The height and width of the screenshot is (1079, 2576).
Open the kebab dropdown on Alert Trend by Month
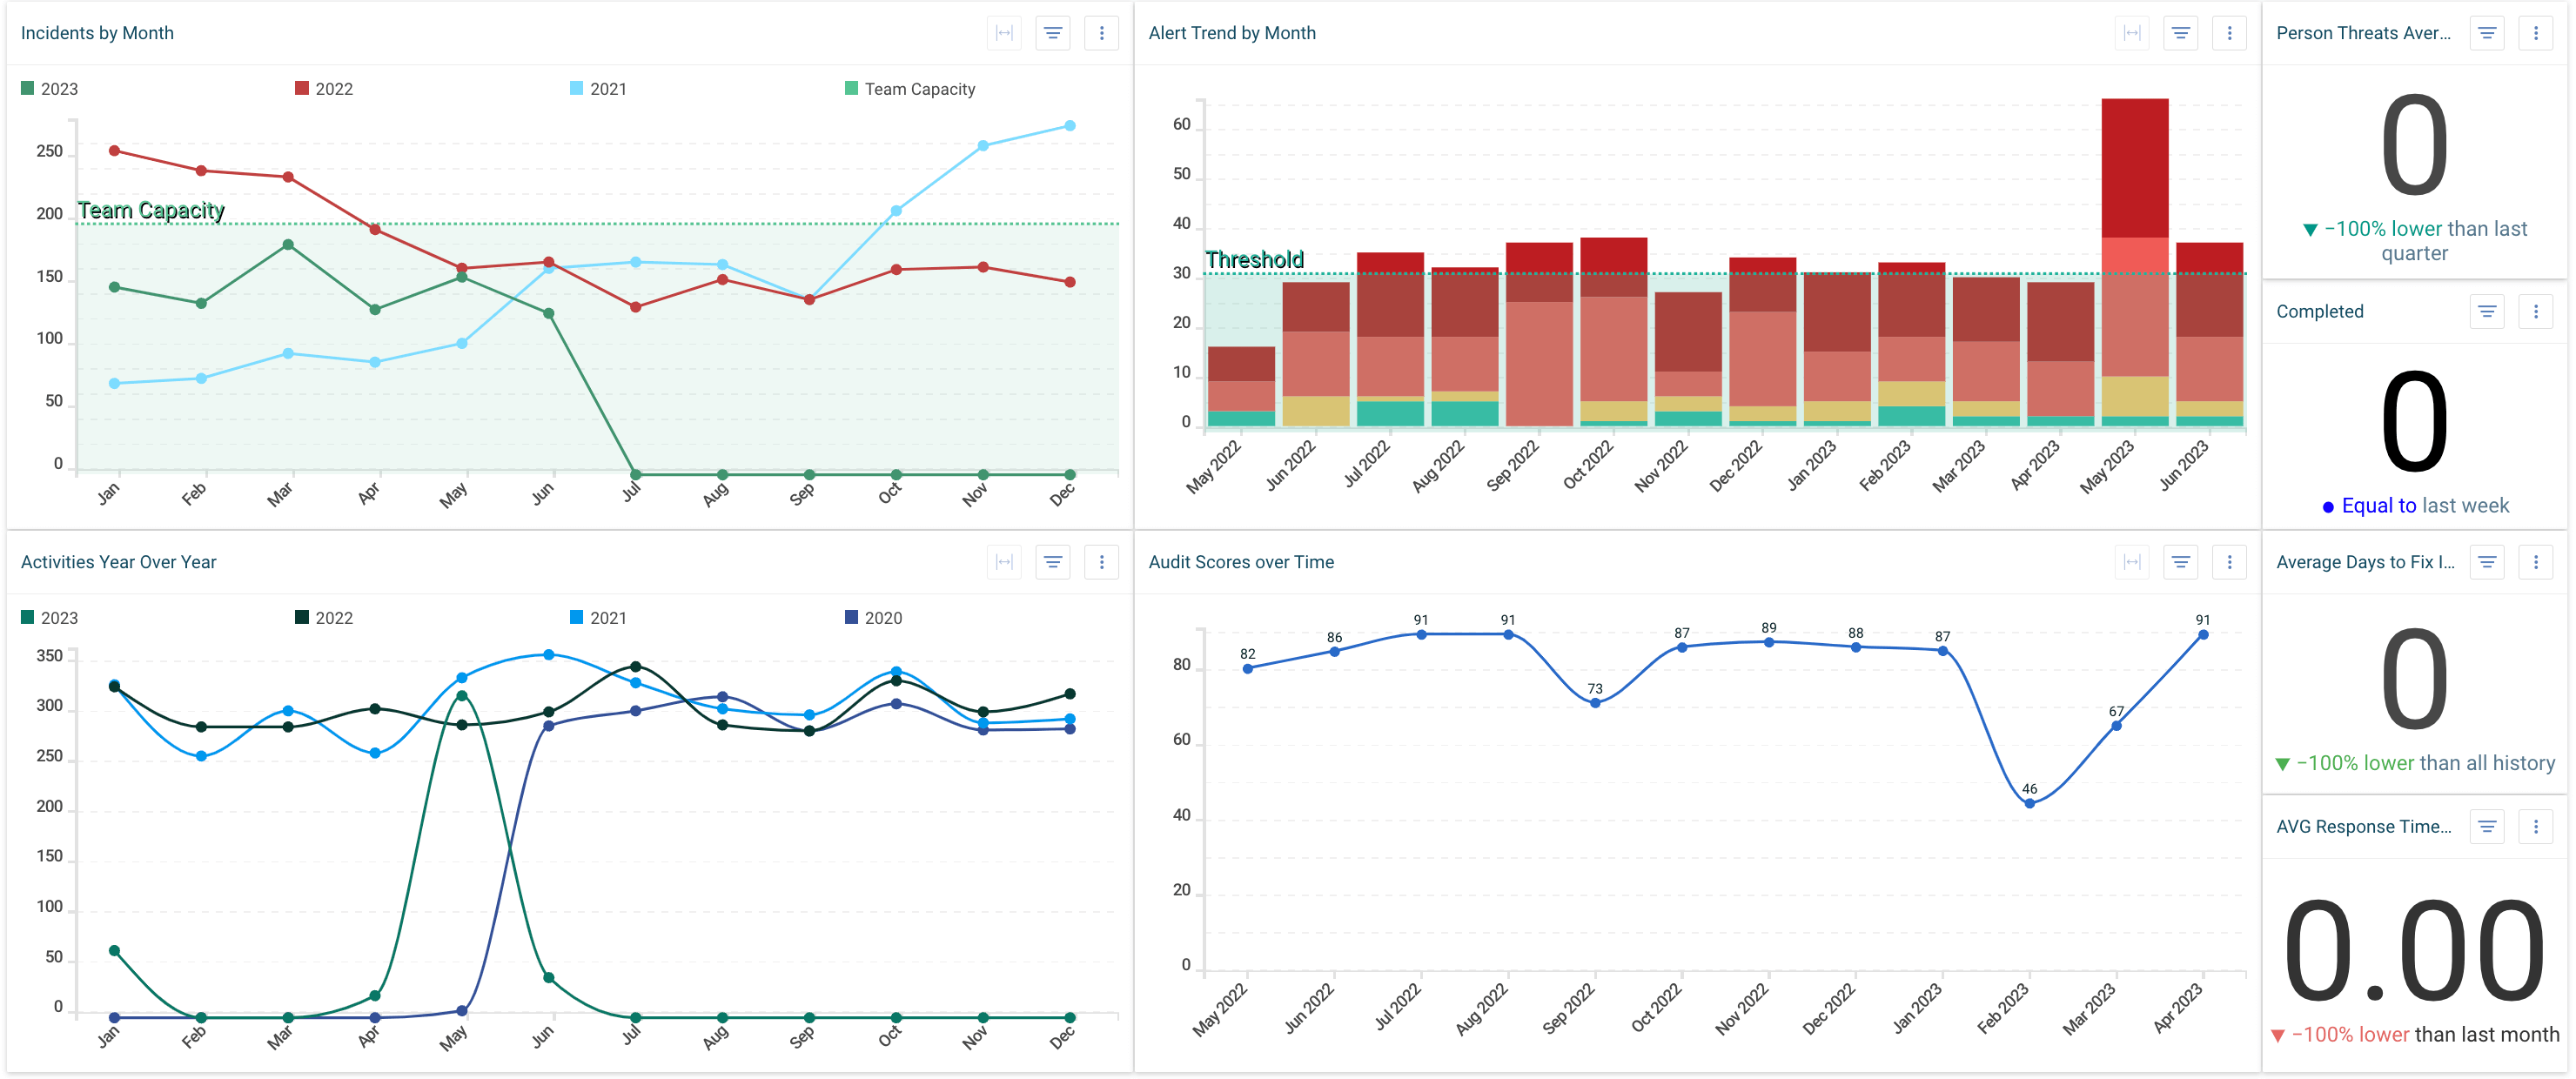point(2228,33)
